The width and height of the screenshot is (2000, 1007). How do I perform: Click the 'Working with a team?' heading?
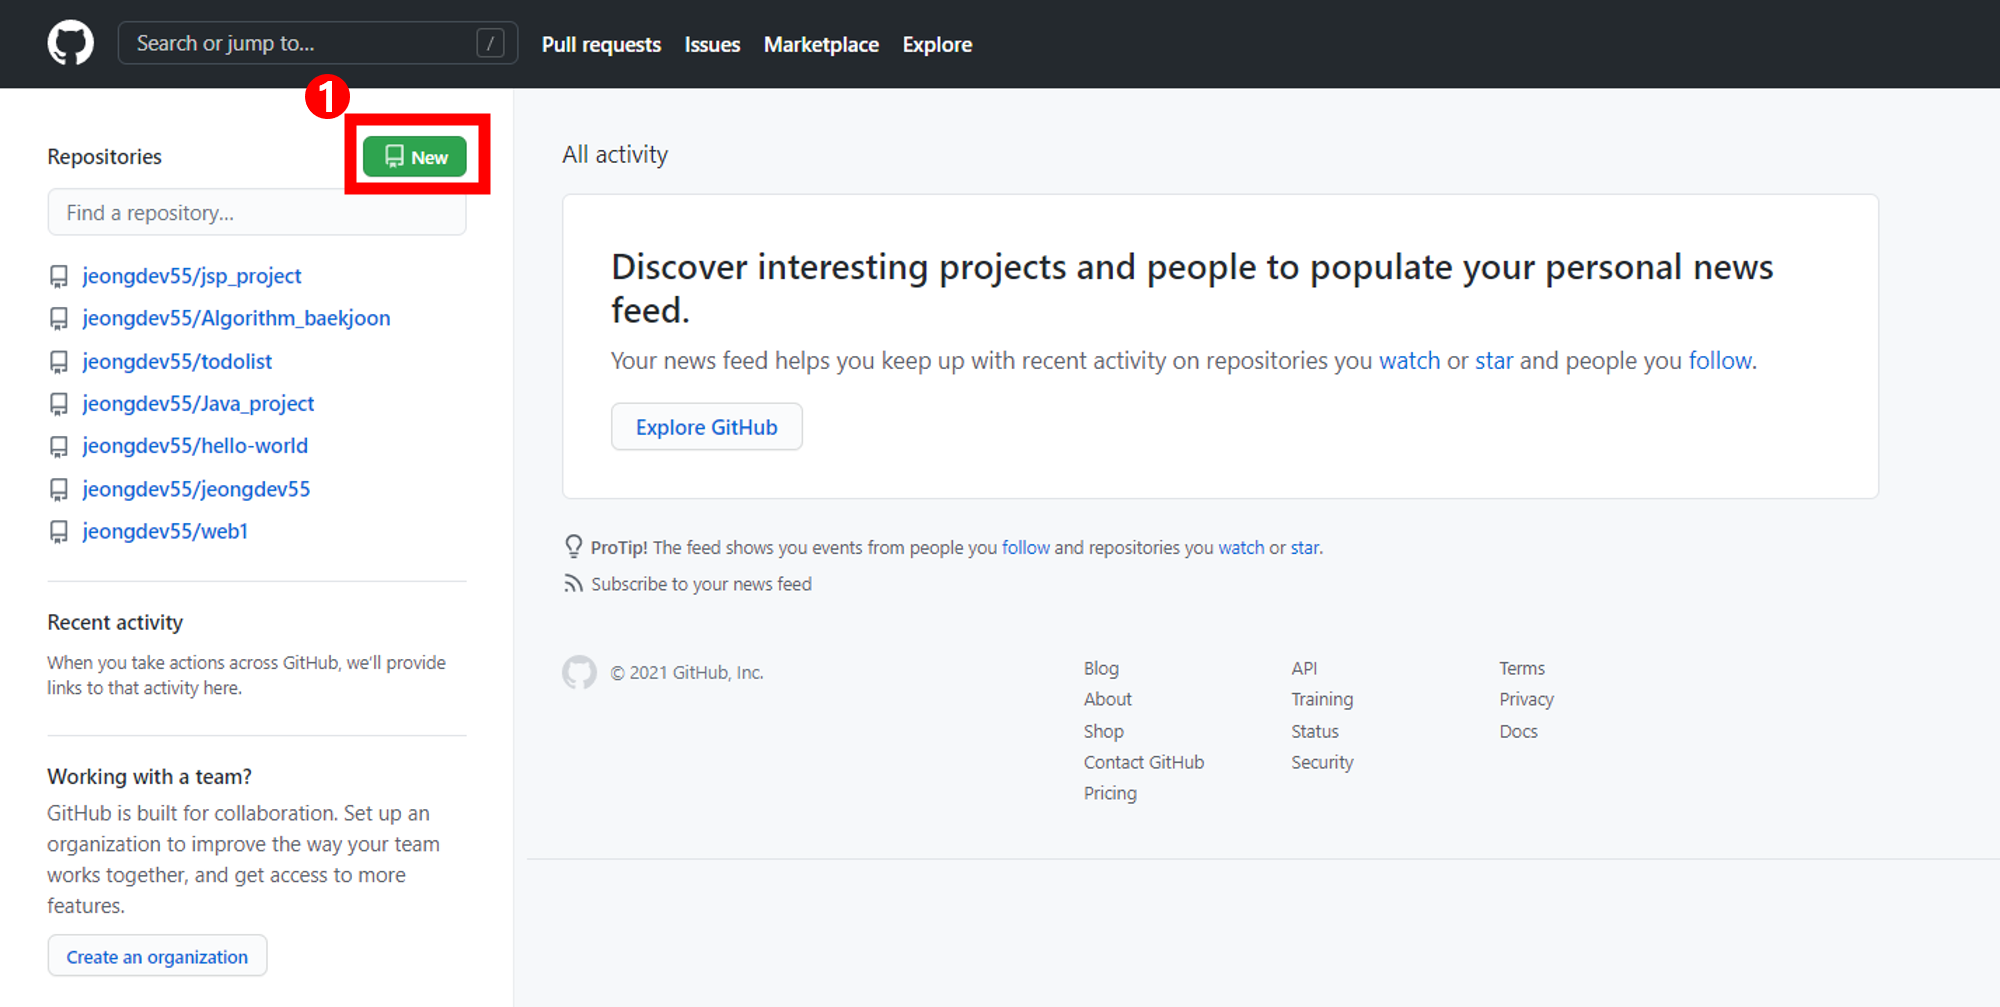coord(149,776)
